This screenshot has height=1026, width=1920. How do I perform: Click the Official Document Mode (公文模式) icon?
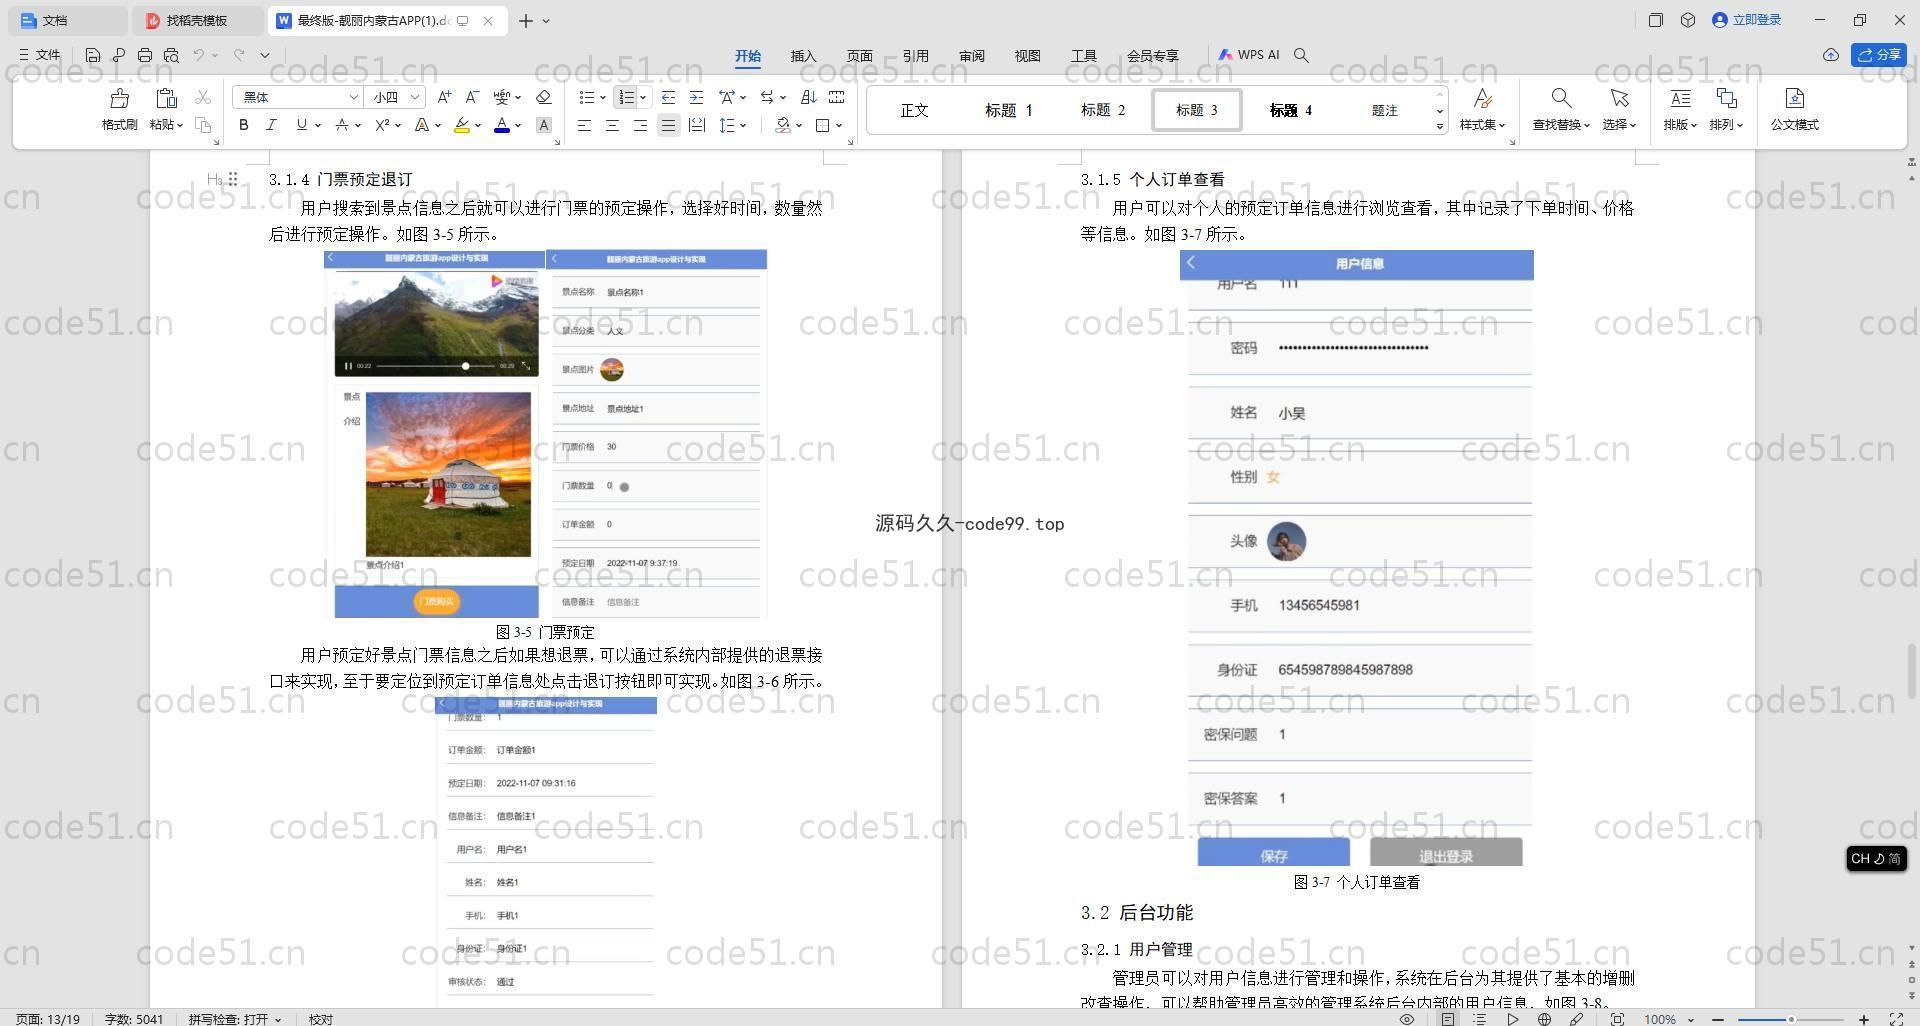1794,98
